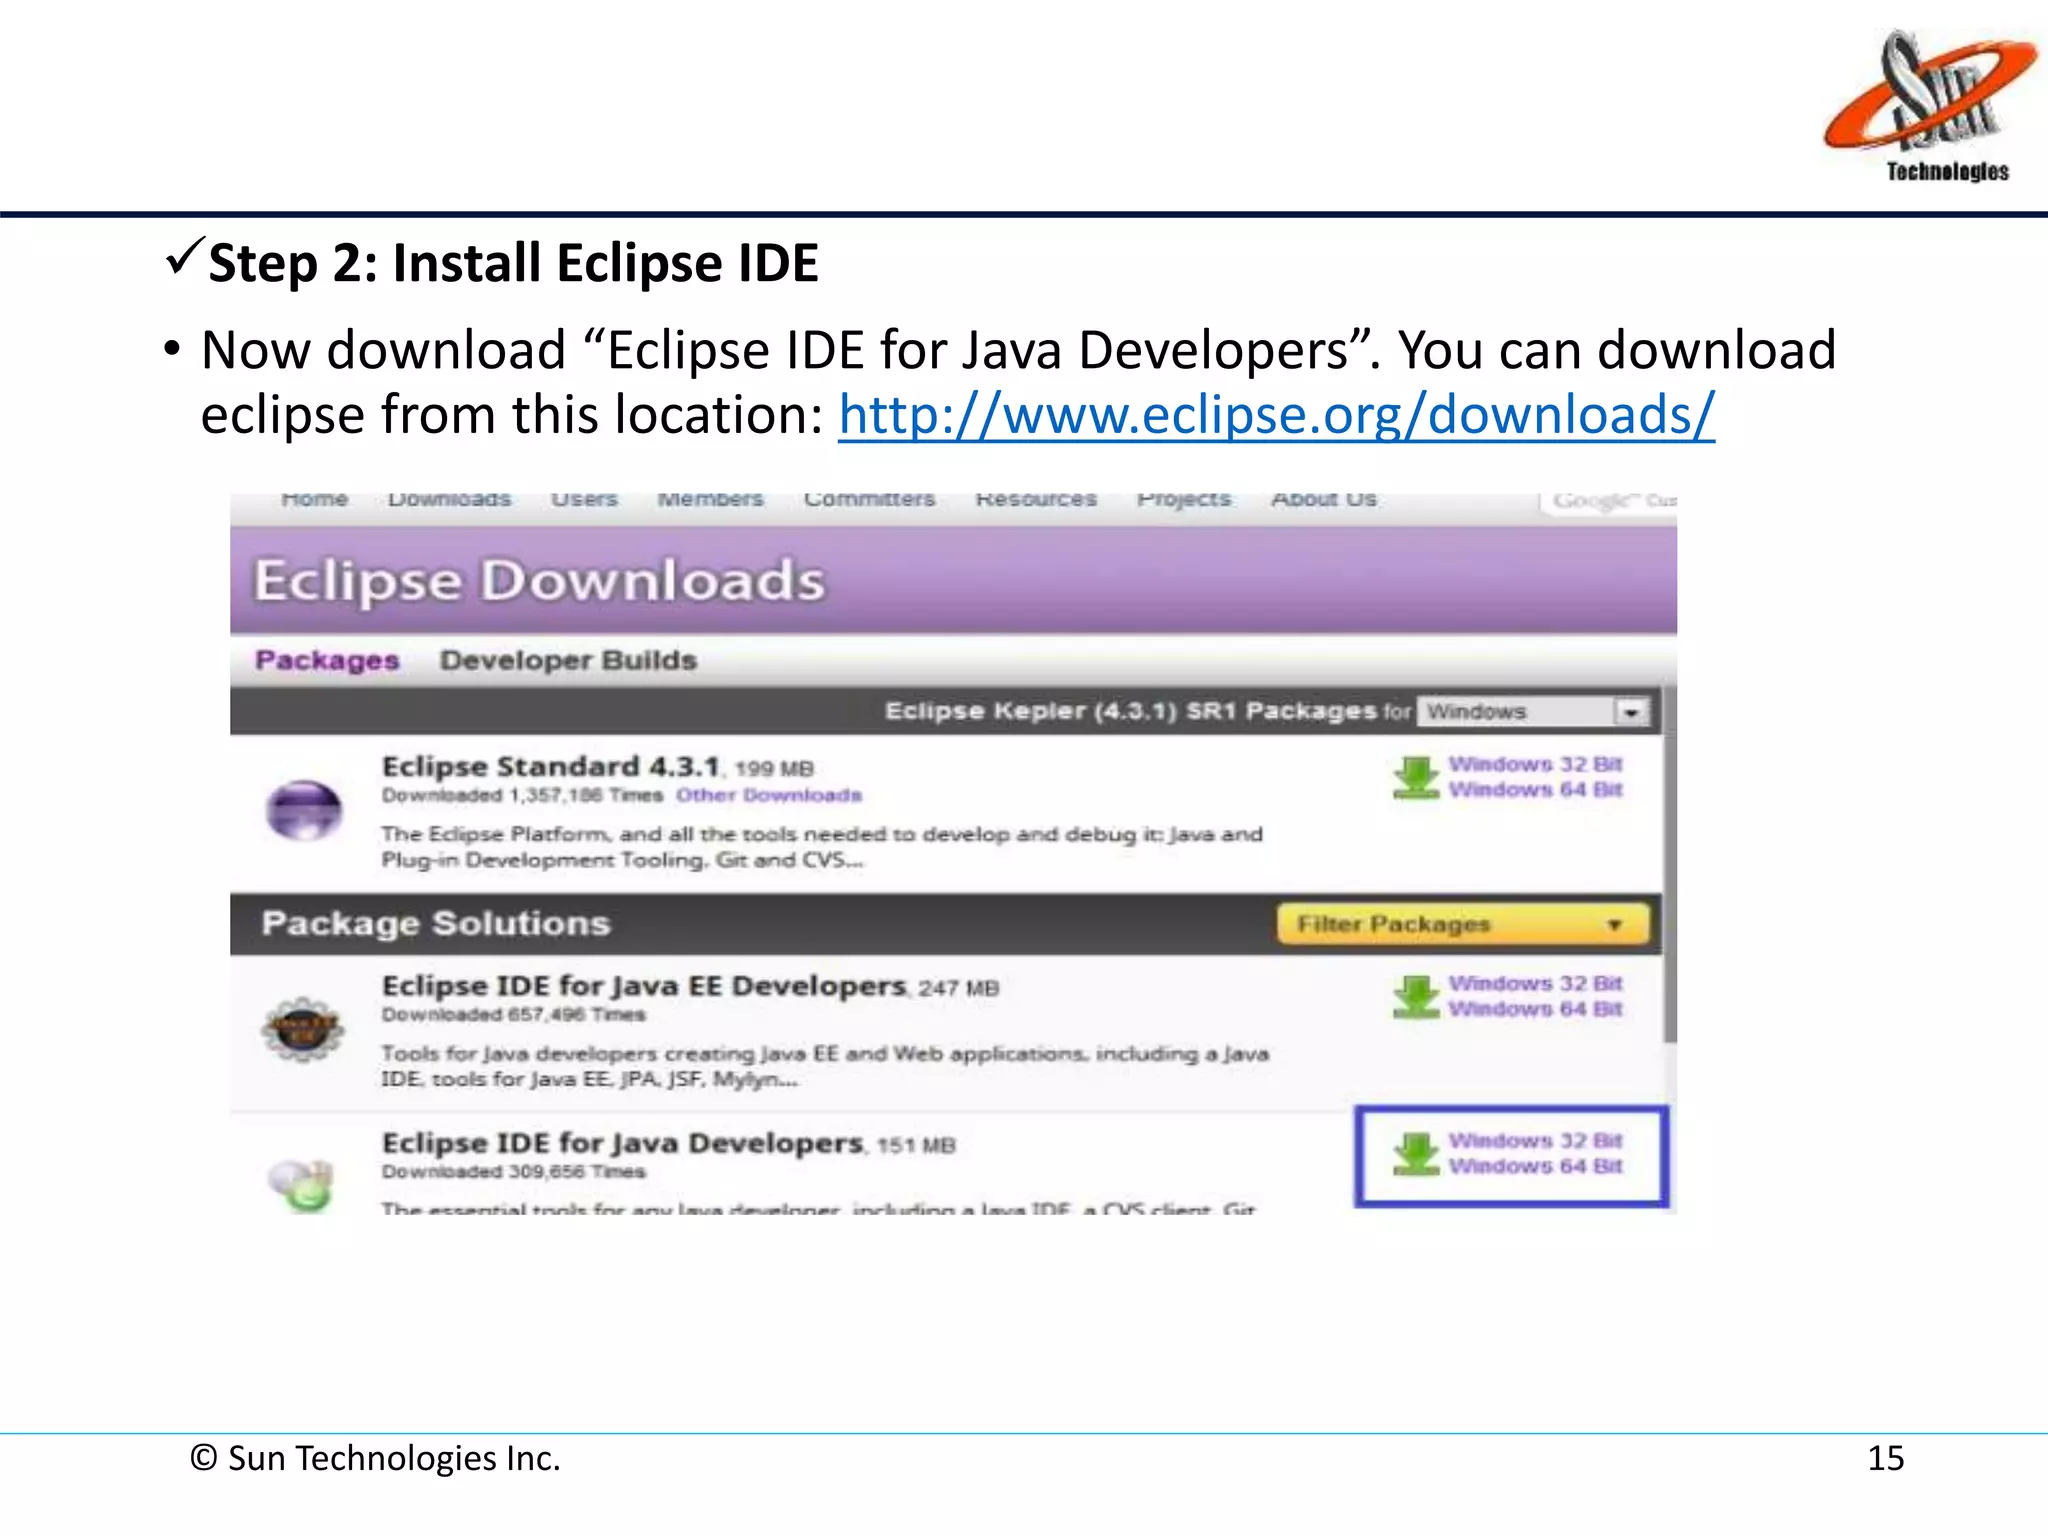Click the 'Downloaded 309,656 Times' text
Image resolution: width=2048 pixels, height=1536 pixels.
click(x=513, y=1171)
